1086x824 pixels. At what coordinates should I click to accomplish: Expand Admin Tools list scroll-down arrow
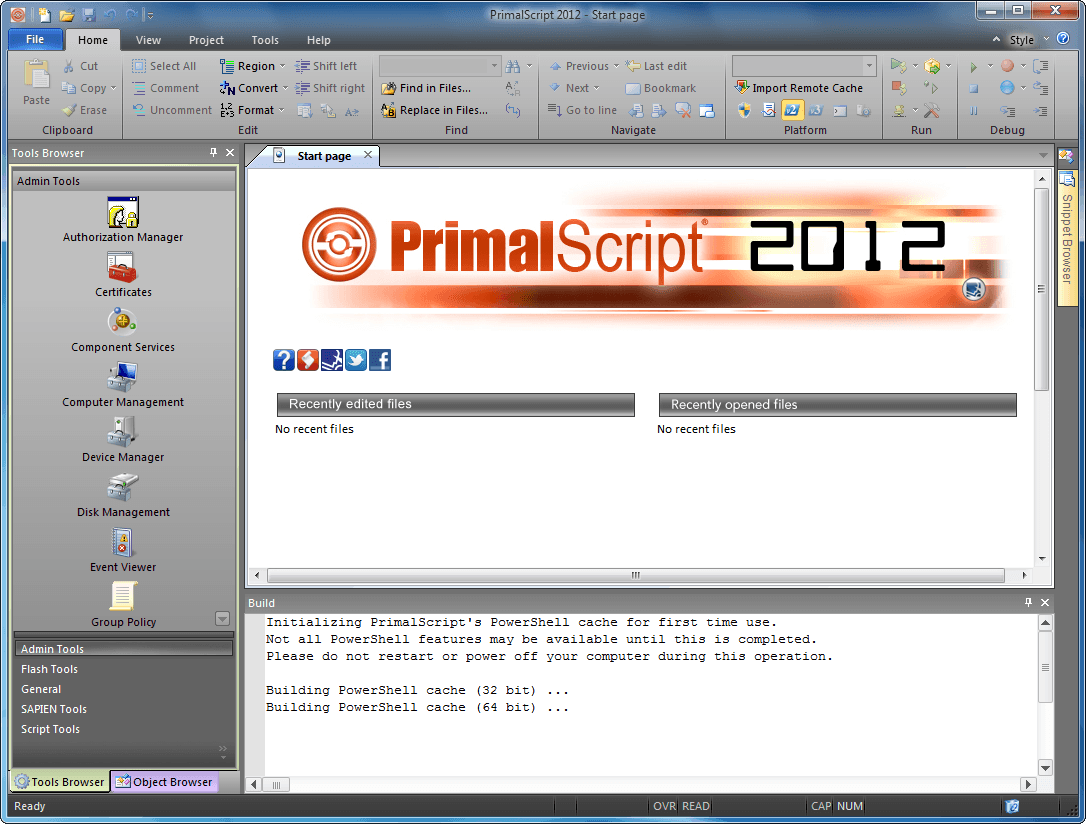[222, 618]
